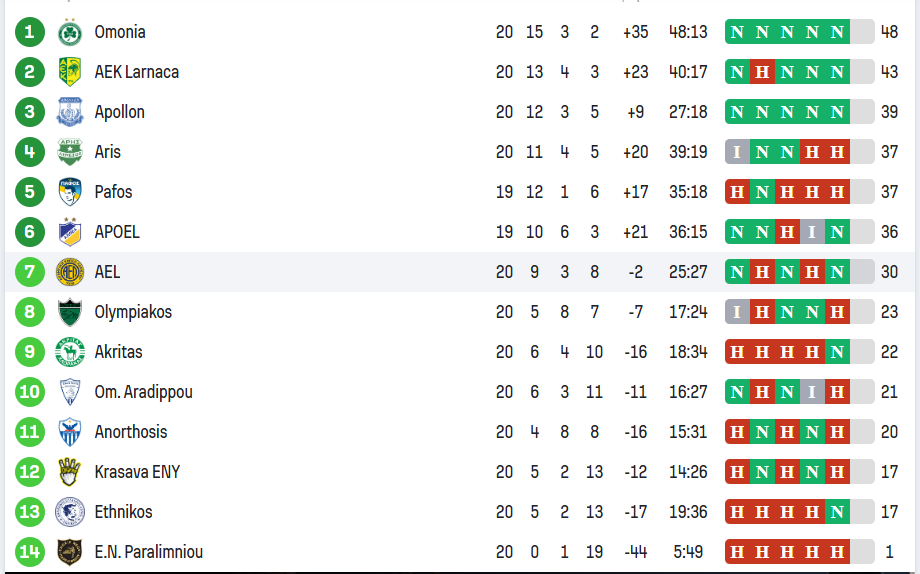This screenshot has width=920, height=574.
Task: Select the green N badge in Ethnikos's form
Action: [837, 512]
